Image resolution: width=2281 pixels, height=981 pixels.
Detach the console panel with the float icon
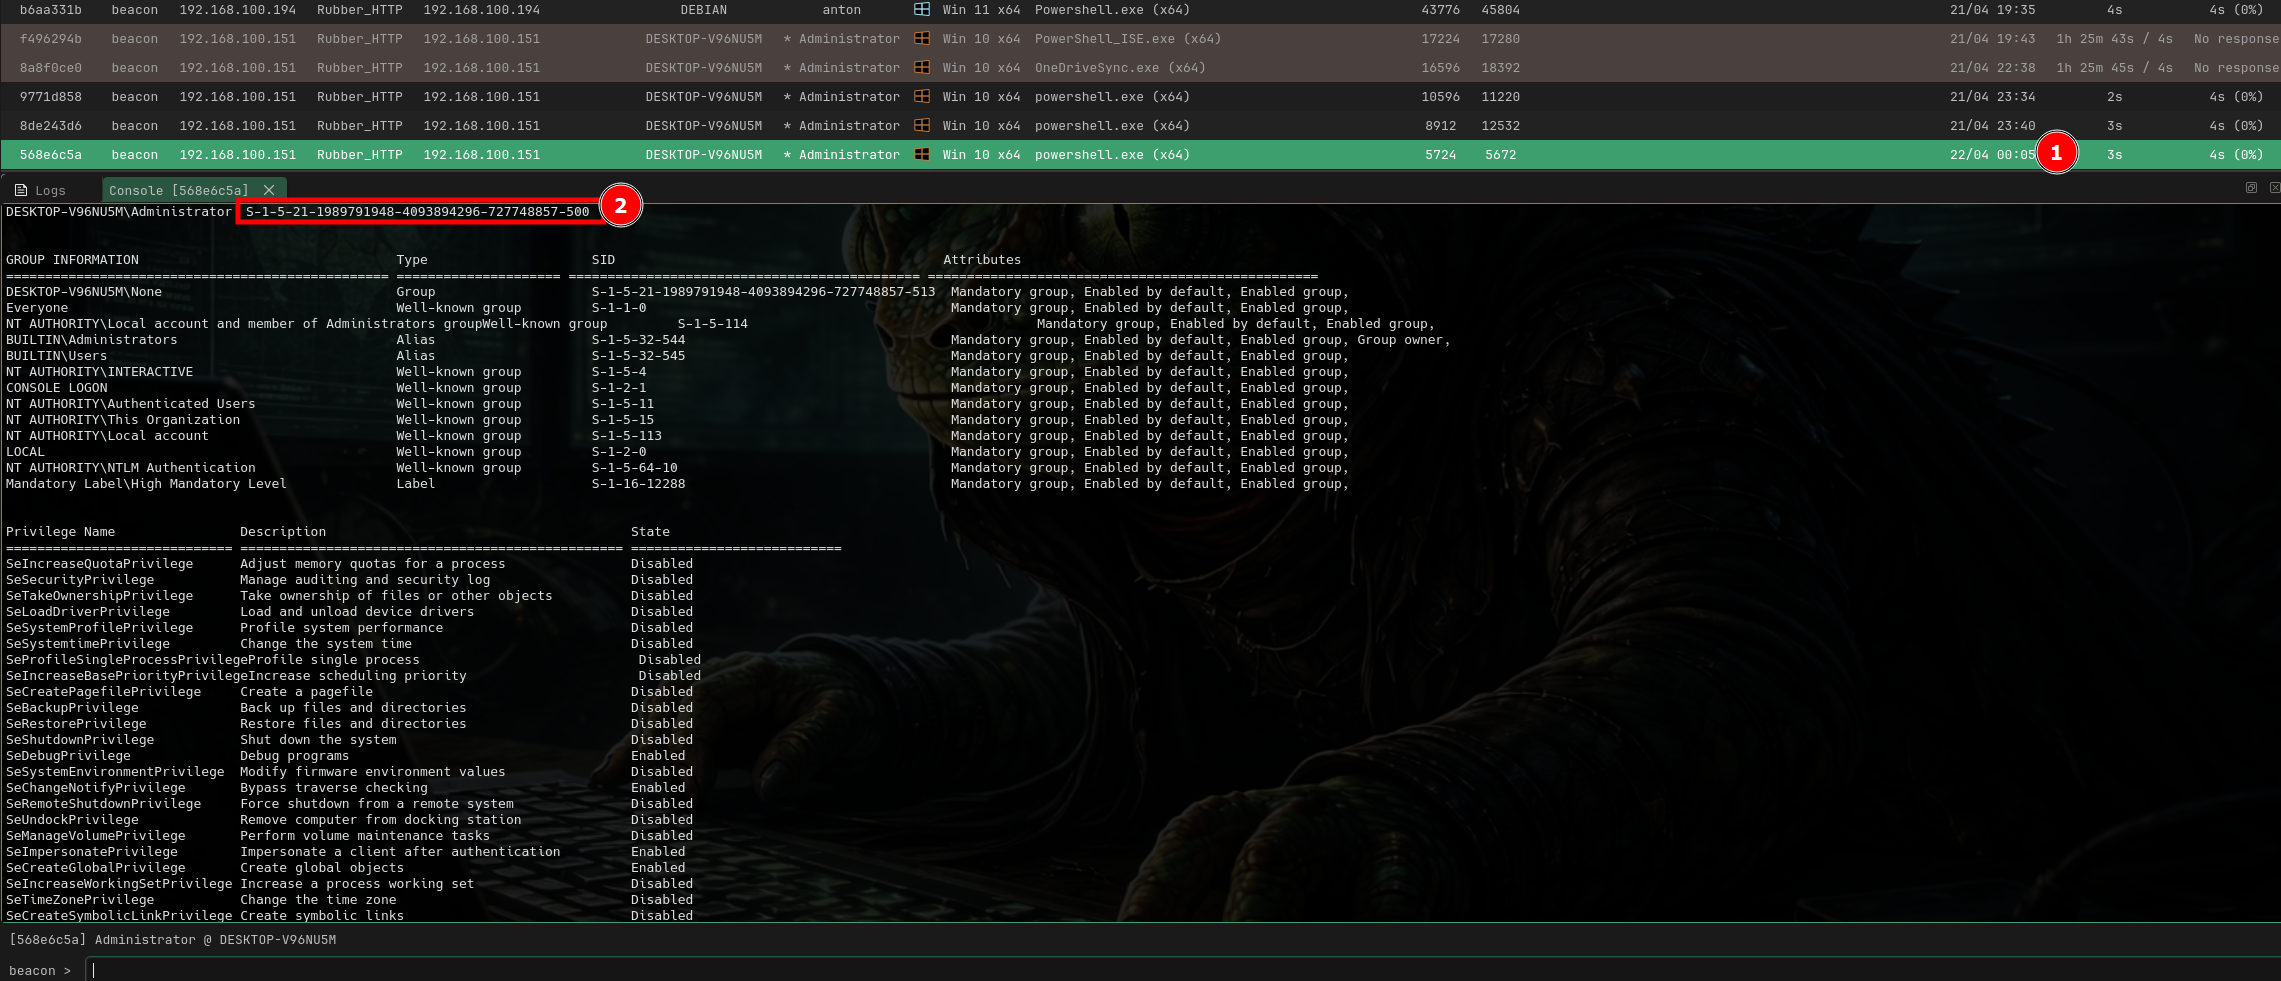click(x=2251, y=188)
